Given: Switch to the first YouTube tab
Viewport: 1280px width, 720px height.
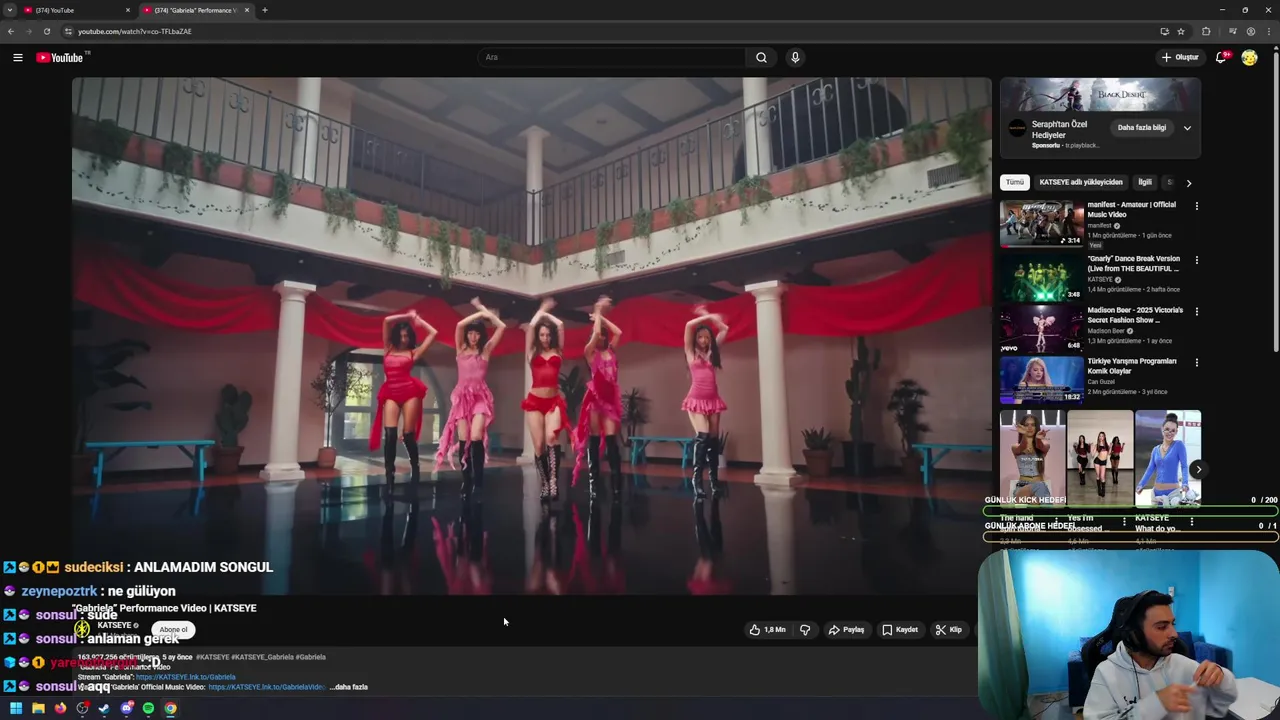Looking at the screenshot, I should [75, 10].
